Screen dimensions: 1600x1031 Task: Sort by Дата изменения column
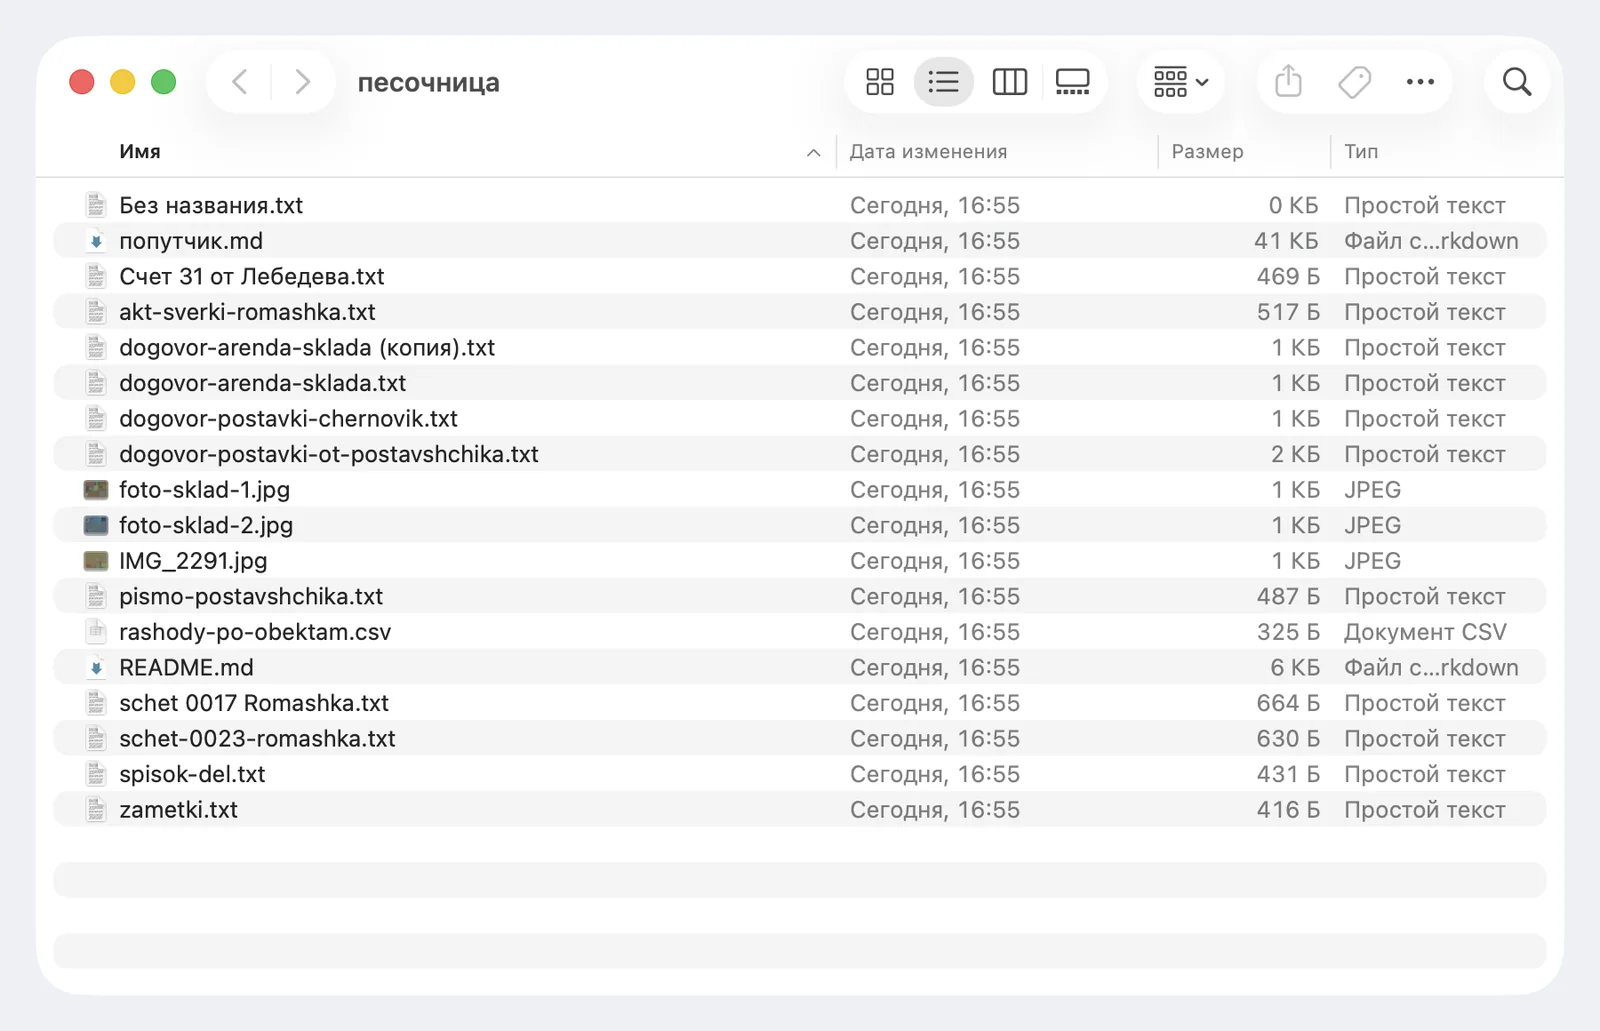point(928,151)
